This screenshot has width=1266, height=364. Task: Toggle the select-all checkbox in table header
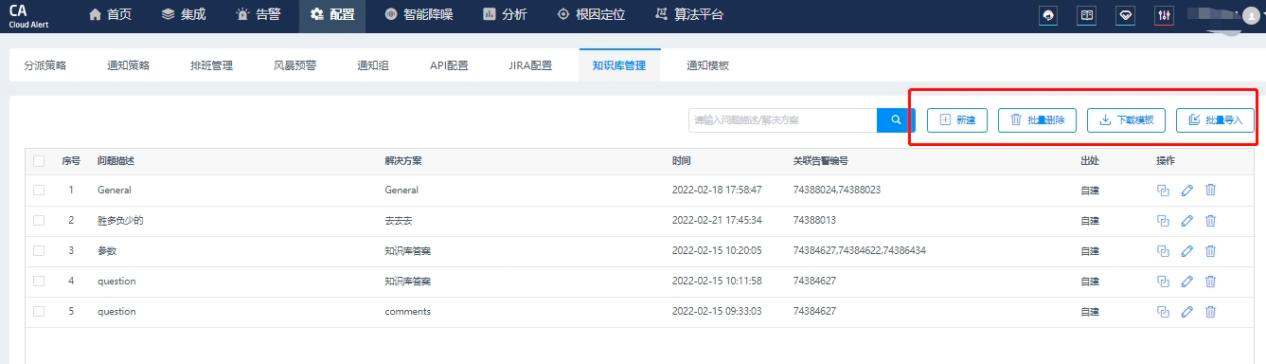point(39,160)
